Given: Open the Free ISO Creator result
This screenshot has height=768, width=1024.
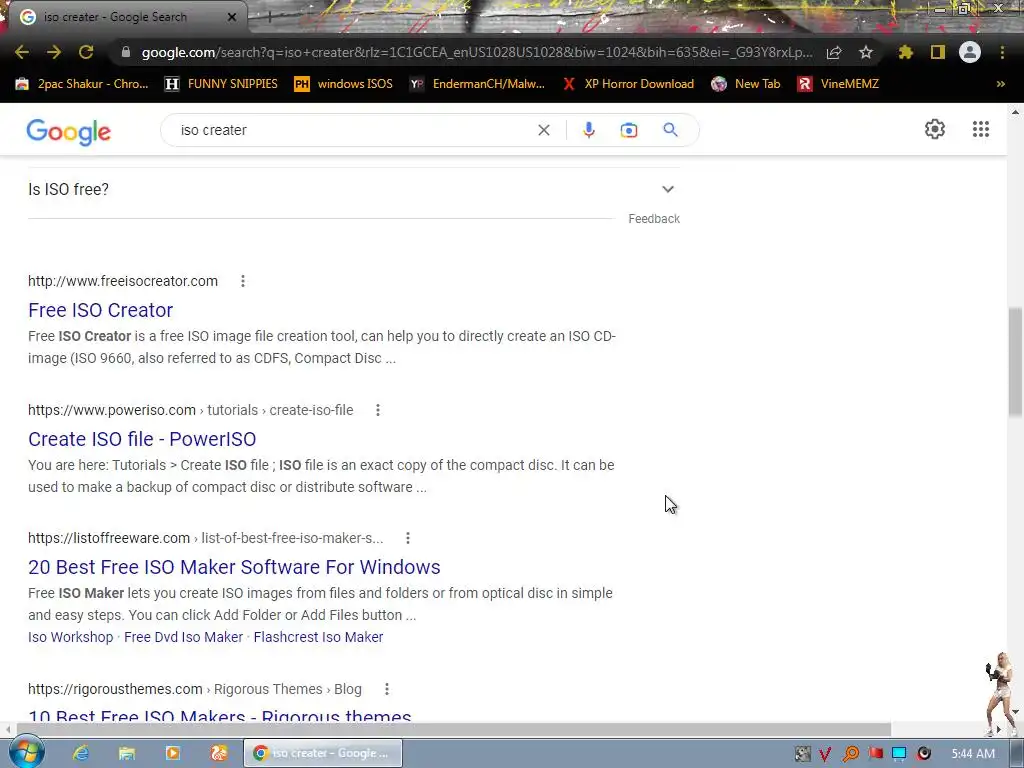Looking at the screenshot, I should [101, 310].
